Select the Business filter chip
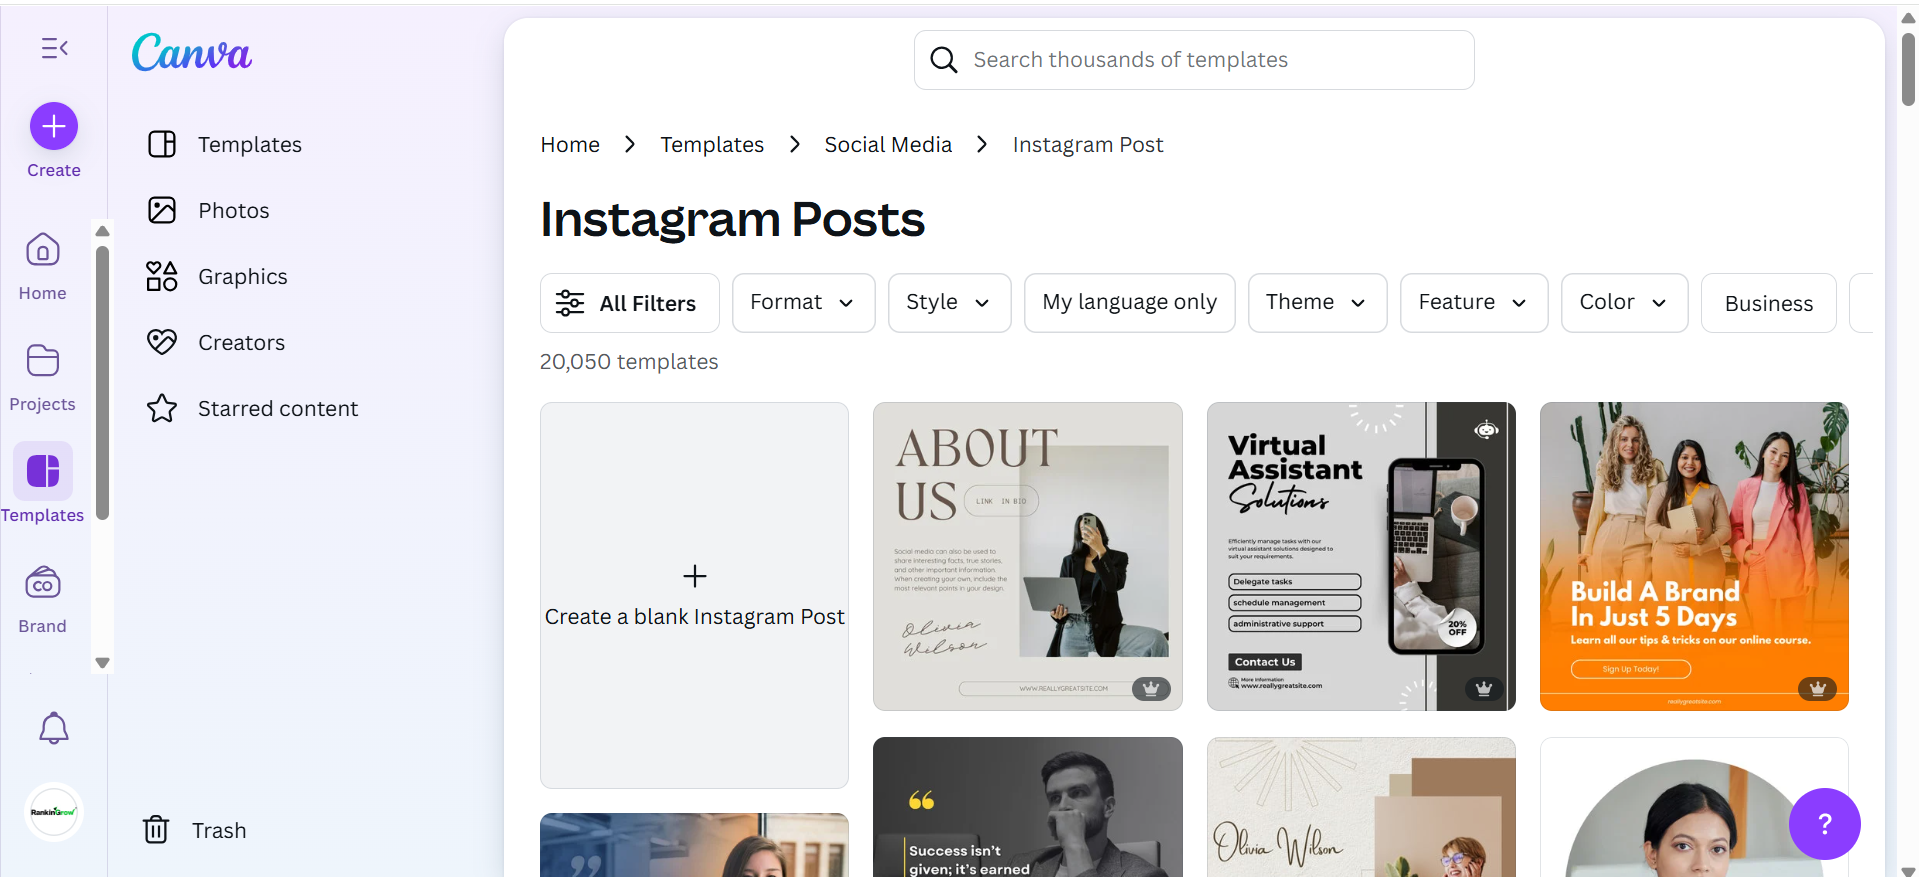The image size is (1919, 877). (1768, 303)
